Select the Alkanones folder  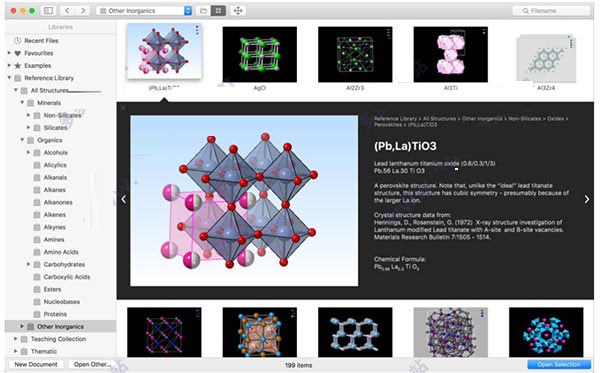(x=53, y=202)
